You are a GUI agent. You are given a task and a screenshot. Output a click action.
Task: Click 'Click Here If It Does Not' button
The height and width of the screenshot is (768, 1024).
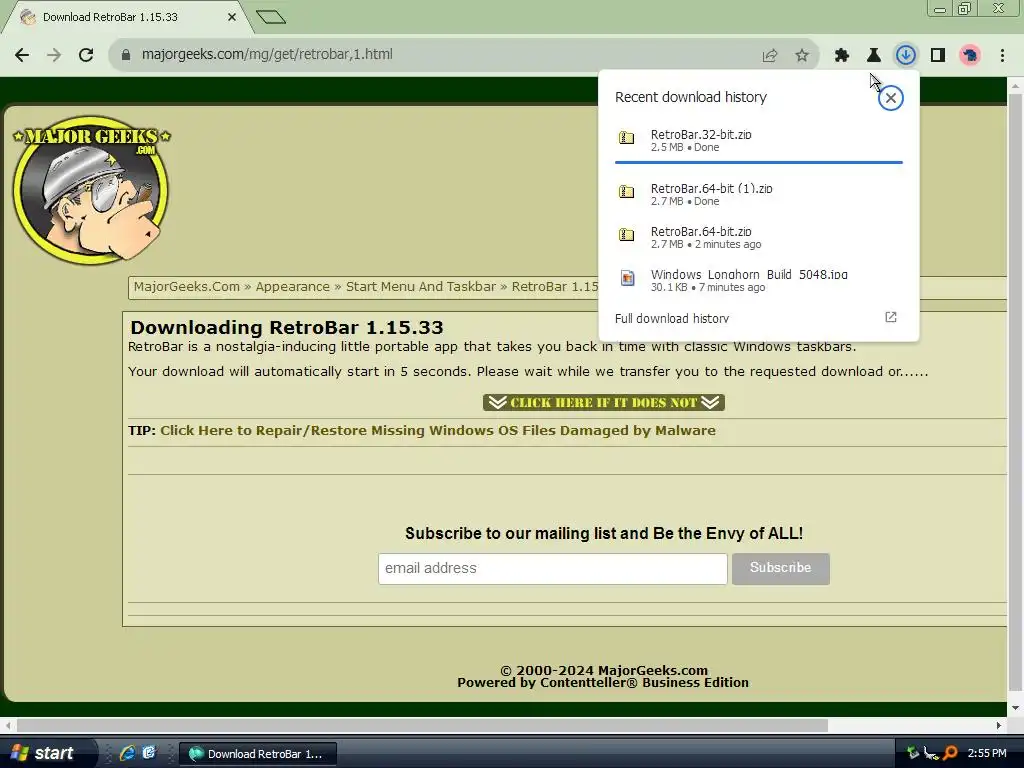pyautogui.click(x=603, y=402)
